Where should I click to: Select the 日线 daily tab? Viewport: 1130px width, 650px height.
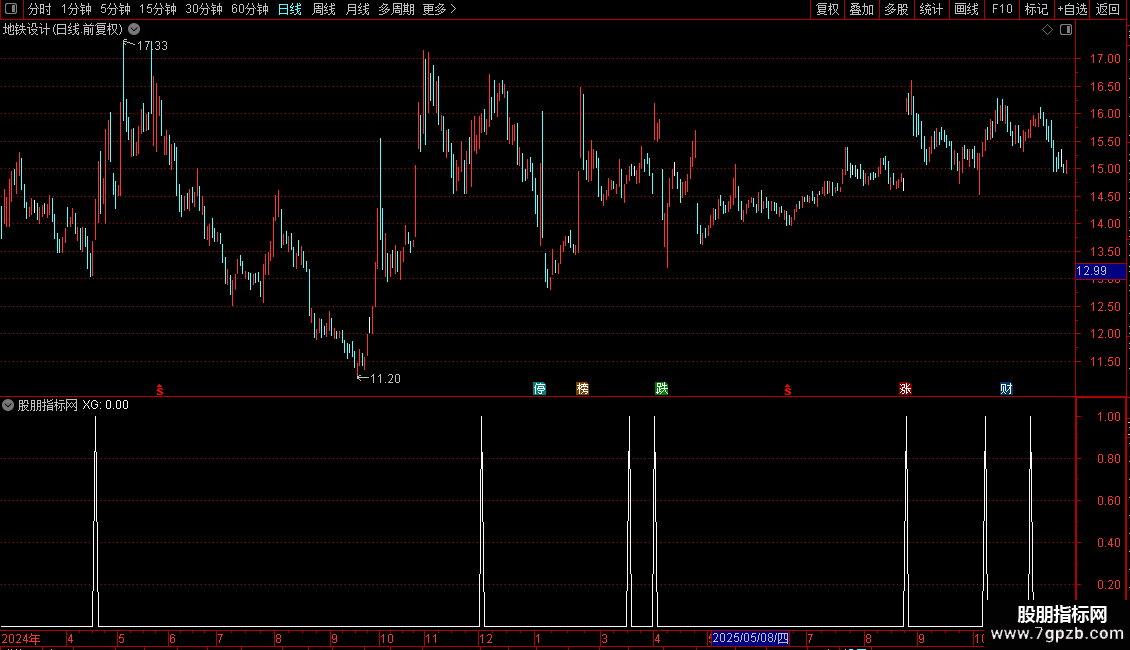coord(290,9)
